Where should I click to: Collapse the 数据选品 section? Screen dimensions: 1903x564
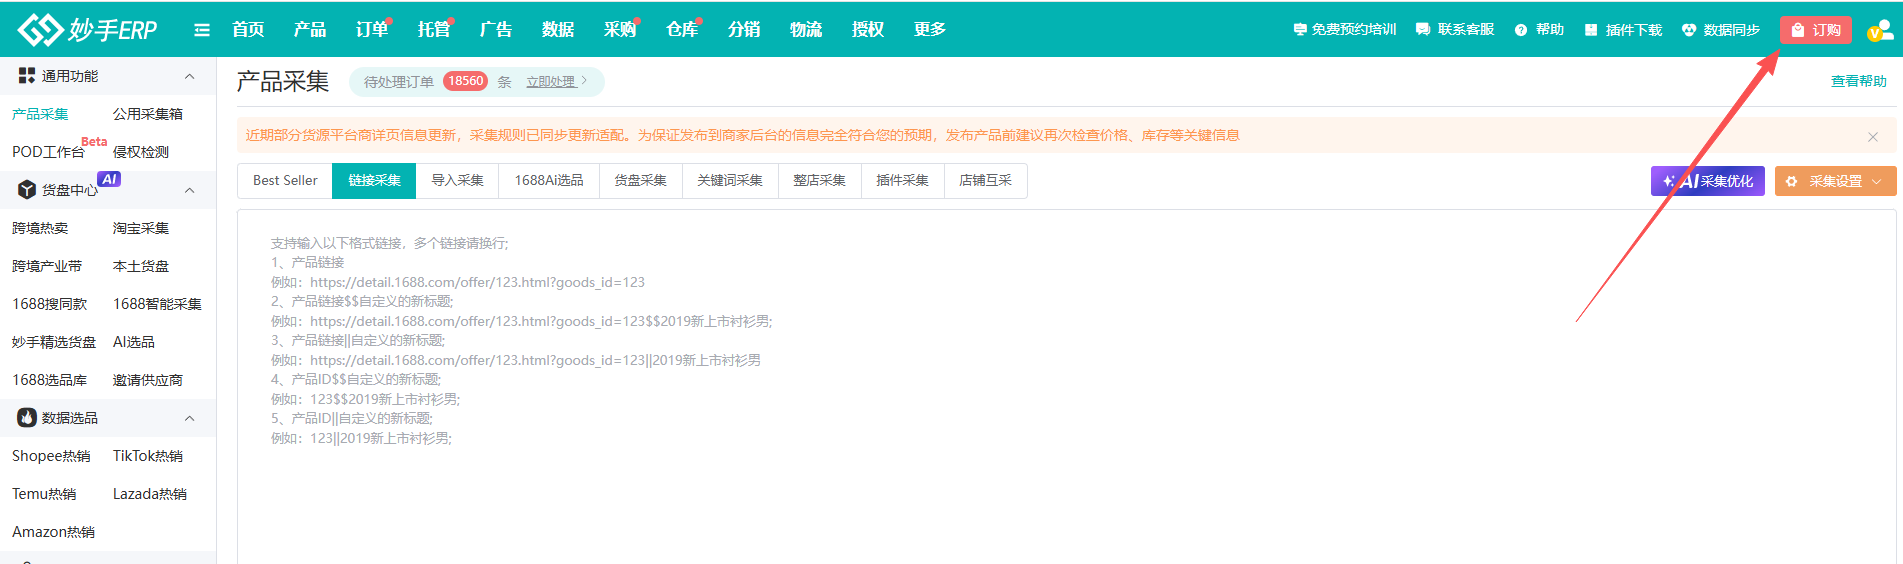point(190,418)
